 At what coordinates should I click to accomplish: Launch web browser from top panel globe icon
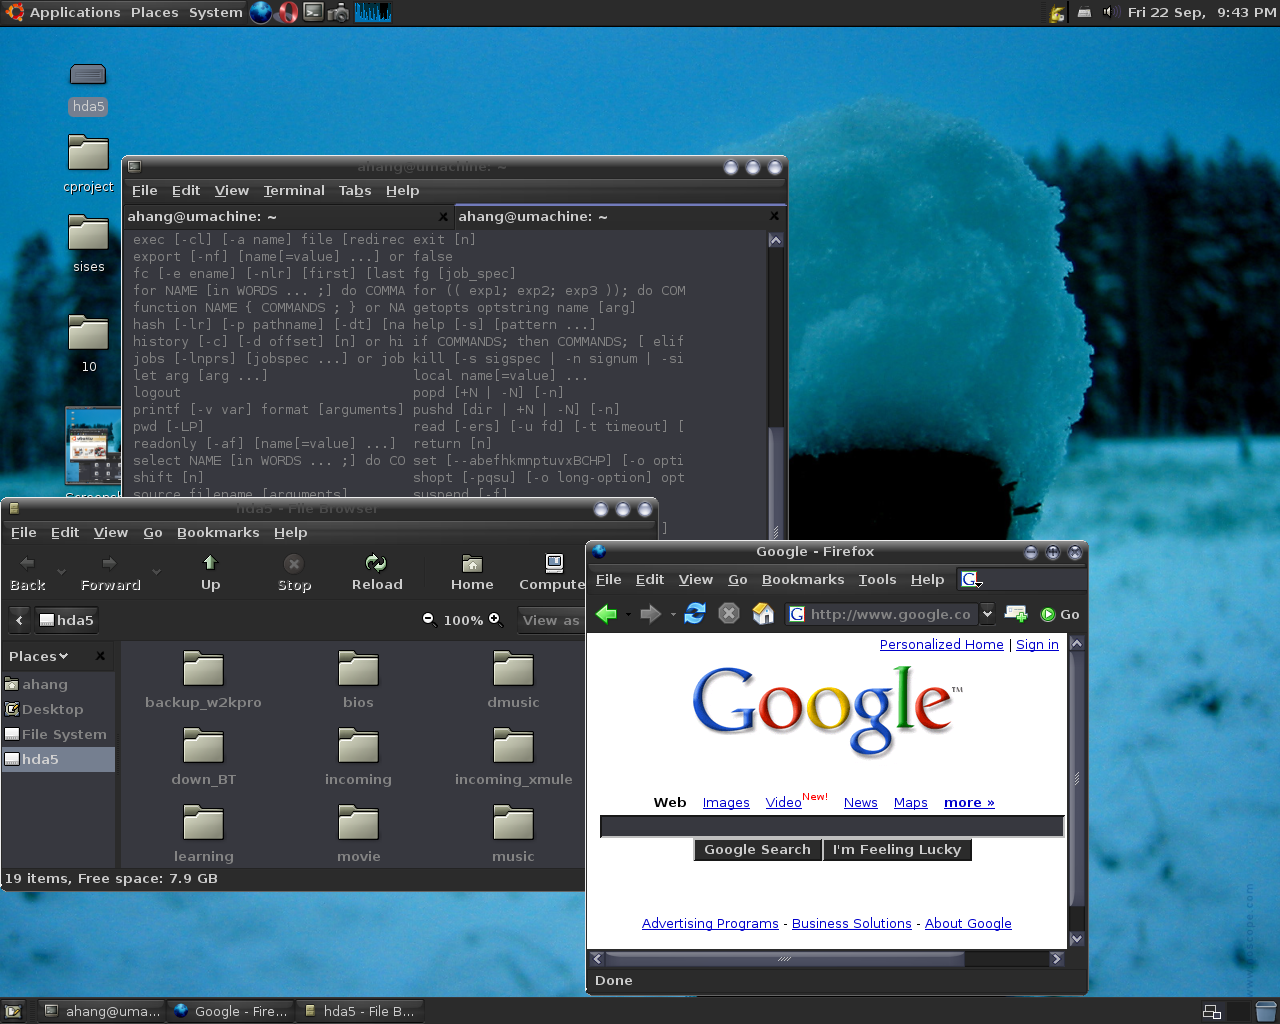coord(260,12)
